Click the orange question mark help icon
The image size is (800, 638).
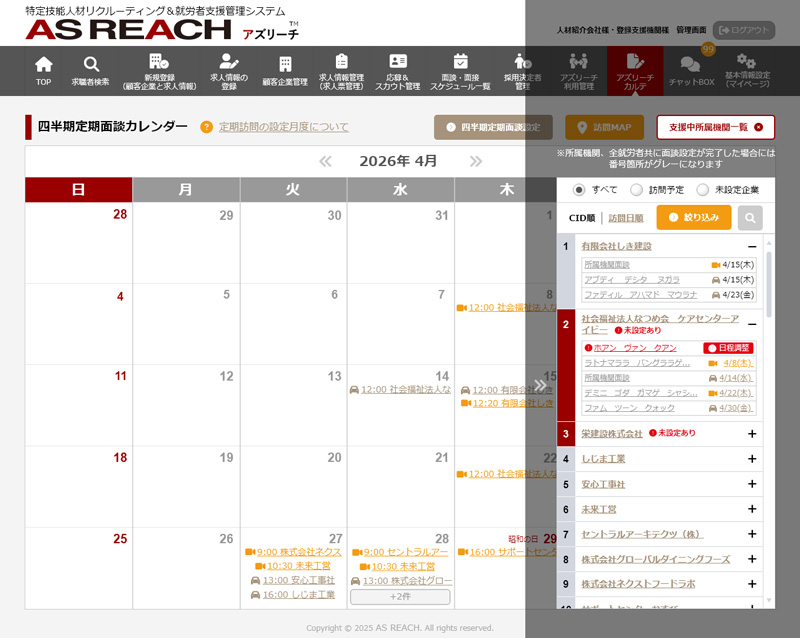tap(206, 127)
